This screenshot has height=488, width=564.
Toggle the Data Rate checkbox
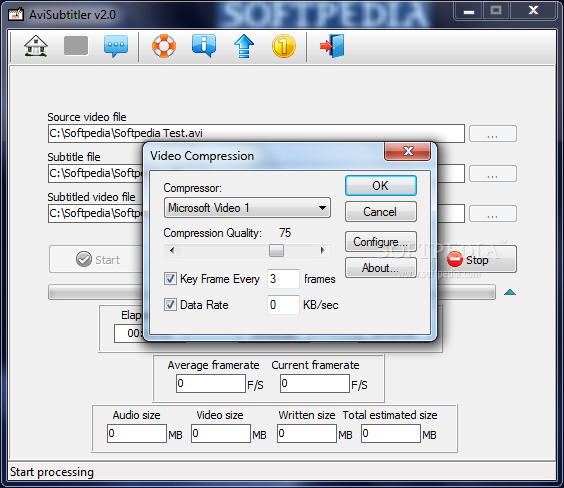tap(170, 305)
